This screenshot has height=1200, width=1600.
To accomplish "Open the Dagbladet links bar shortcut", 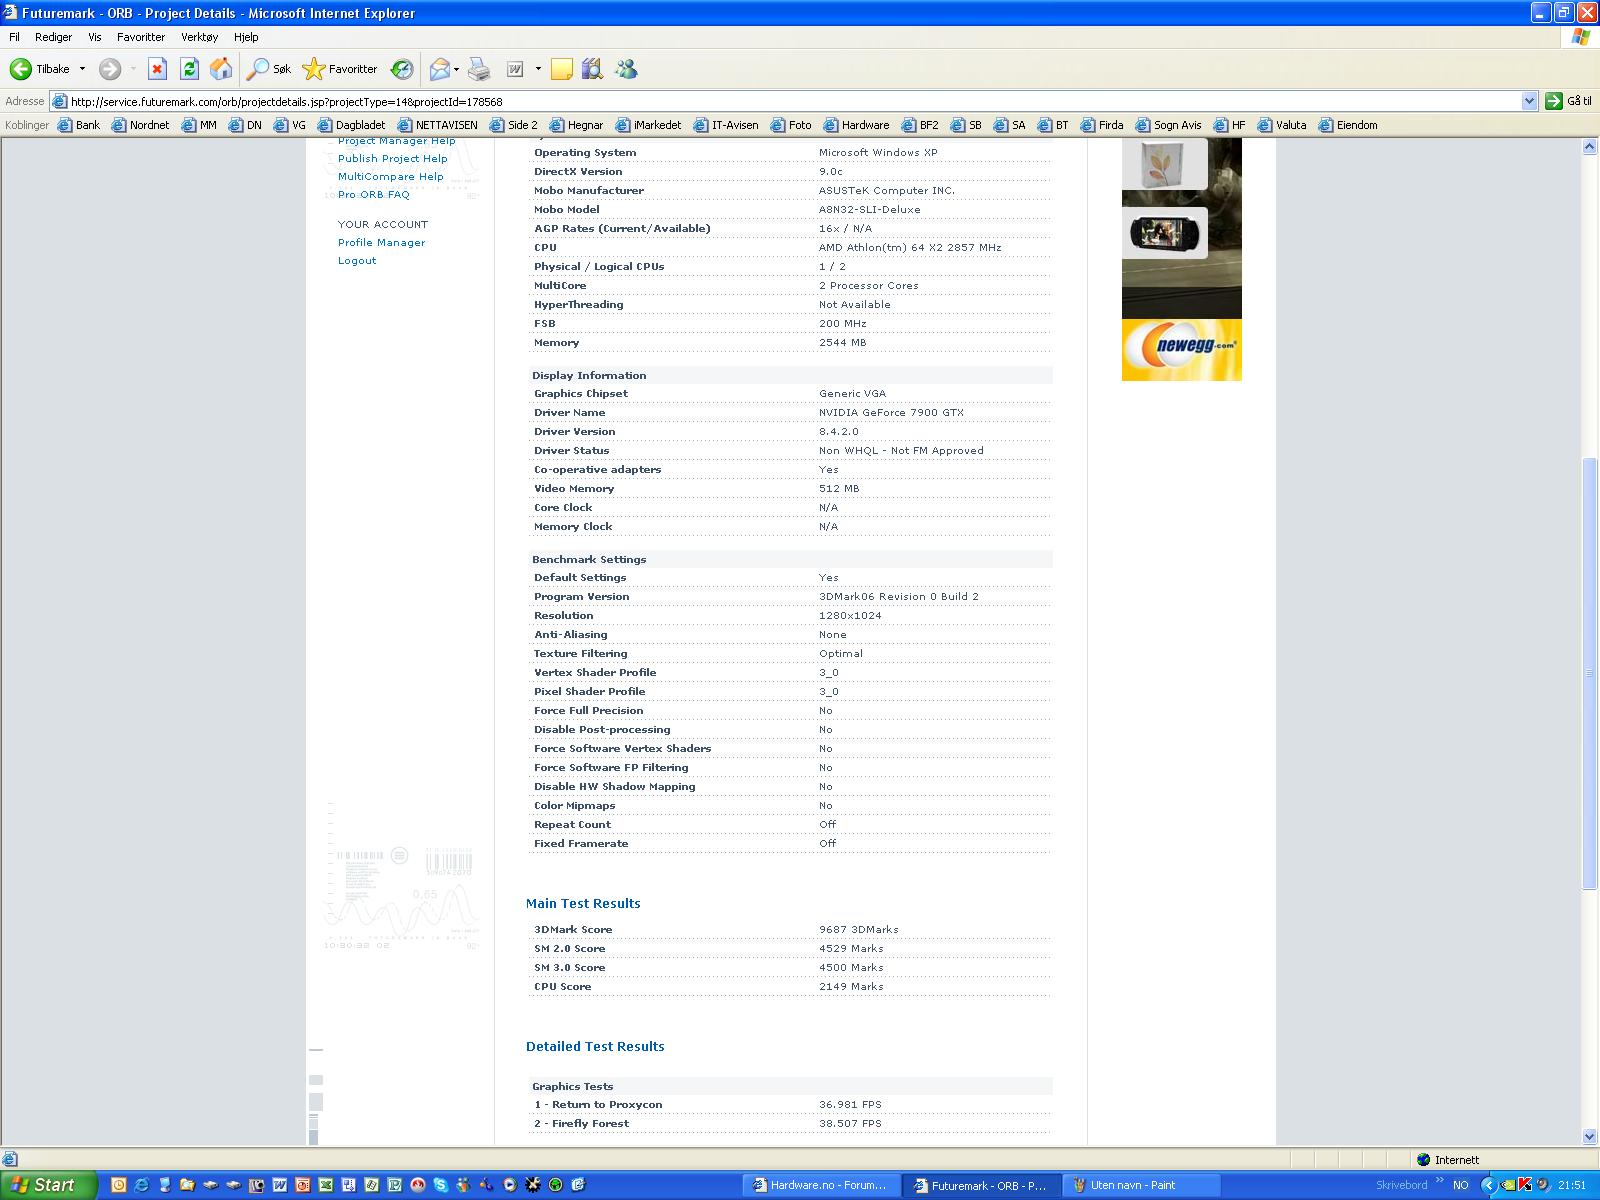I will [x=352, y=125].
